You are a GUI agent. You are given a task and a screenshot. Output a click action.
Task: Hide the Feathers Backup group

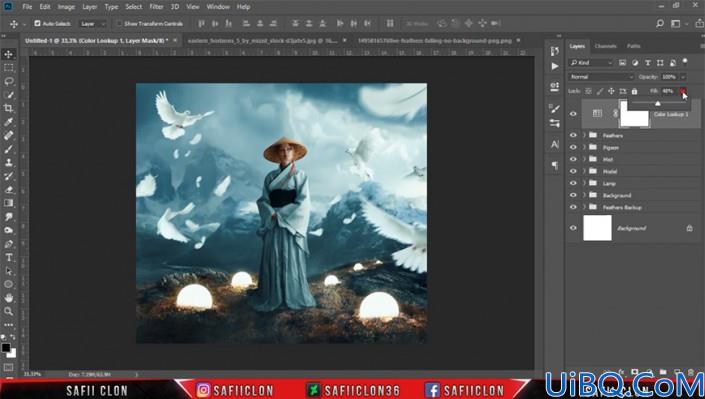pyautogui.click(x=573, y=207)
